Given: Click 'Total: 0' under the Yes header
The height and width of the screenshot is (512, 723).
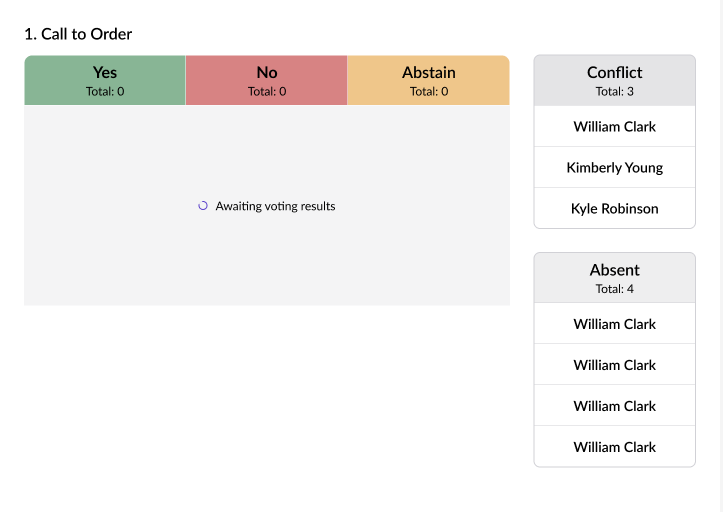Looking at the screenshot, I should [105, 92].
